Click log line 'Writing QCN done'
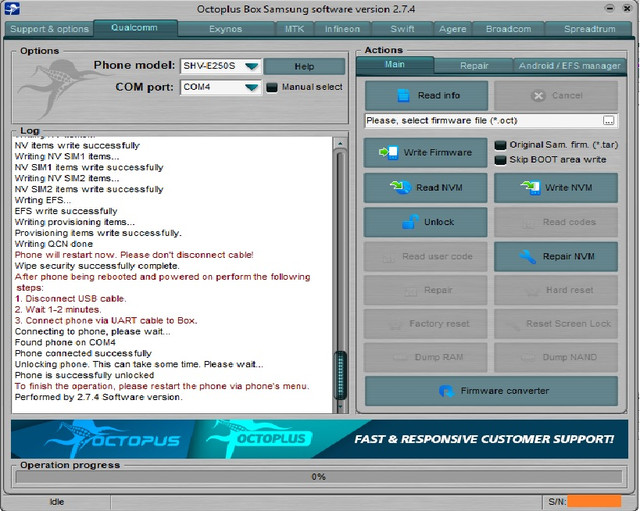 pyautogui.click(x=54, y=244)
